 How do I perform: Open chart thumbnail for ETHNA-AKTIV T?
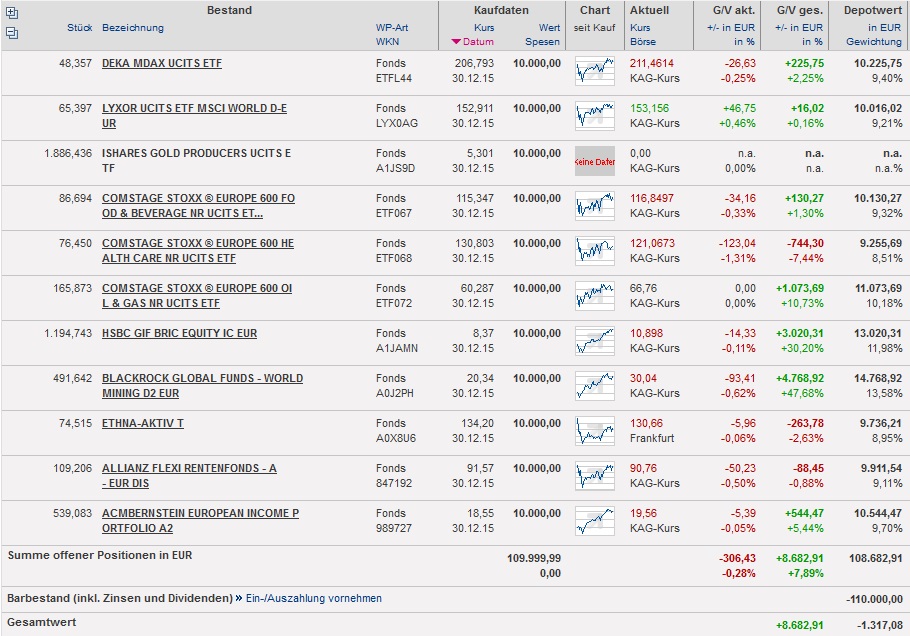[x=595, y=431]
